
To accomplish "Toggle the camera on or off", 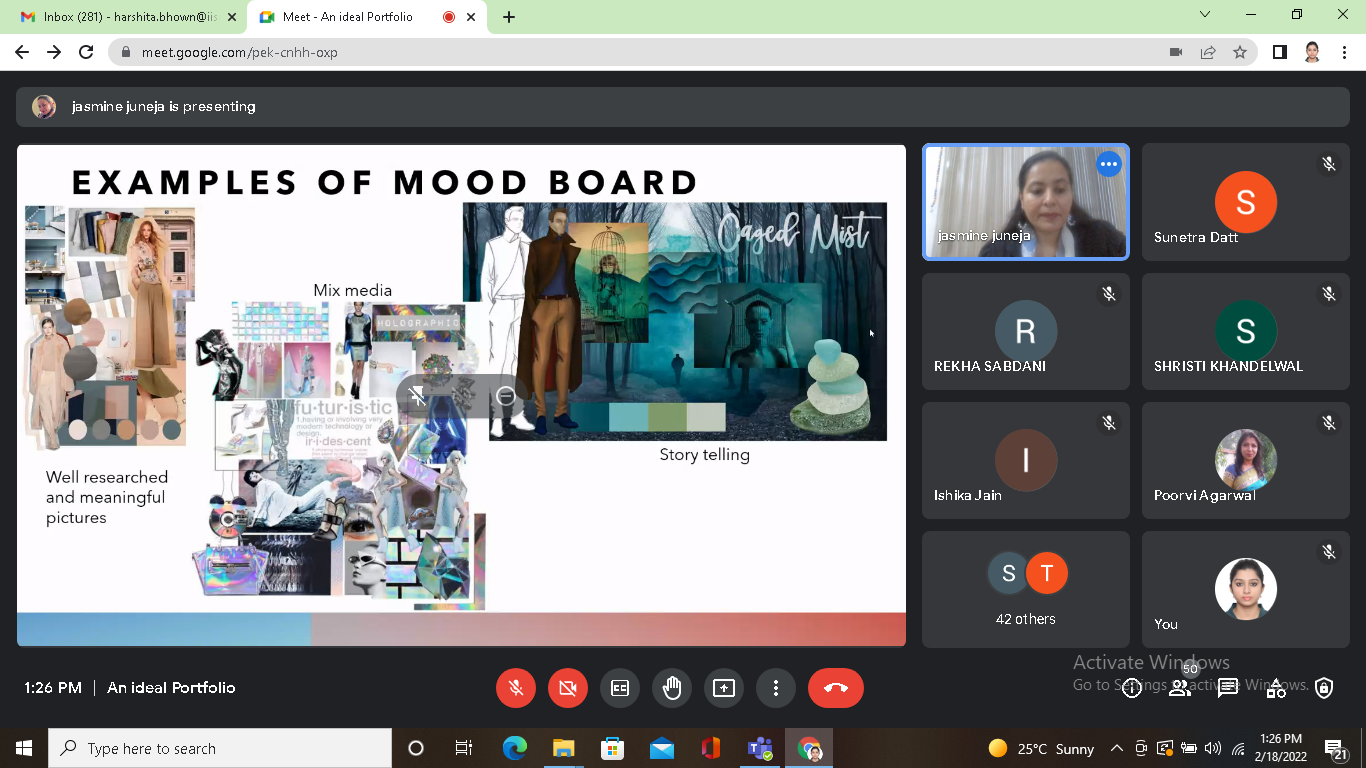I will [x=568, y=688].
